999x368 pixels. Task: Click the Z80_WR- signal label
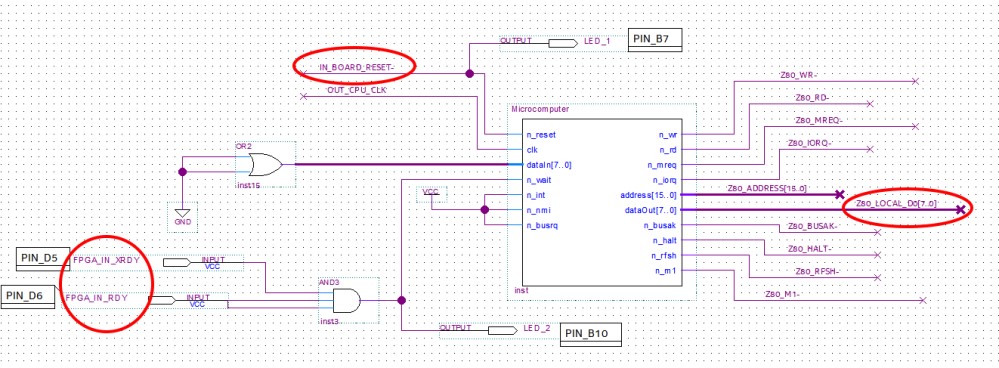(x=798, y=75)
